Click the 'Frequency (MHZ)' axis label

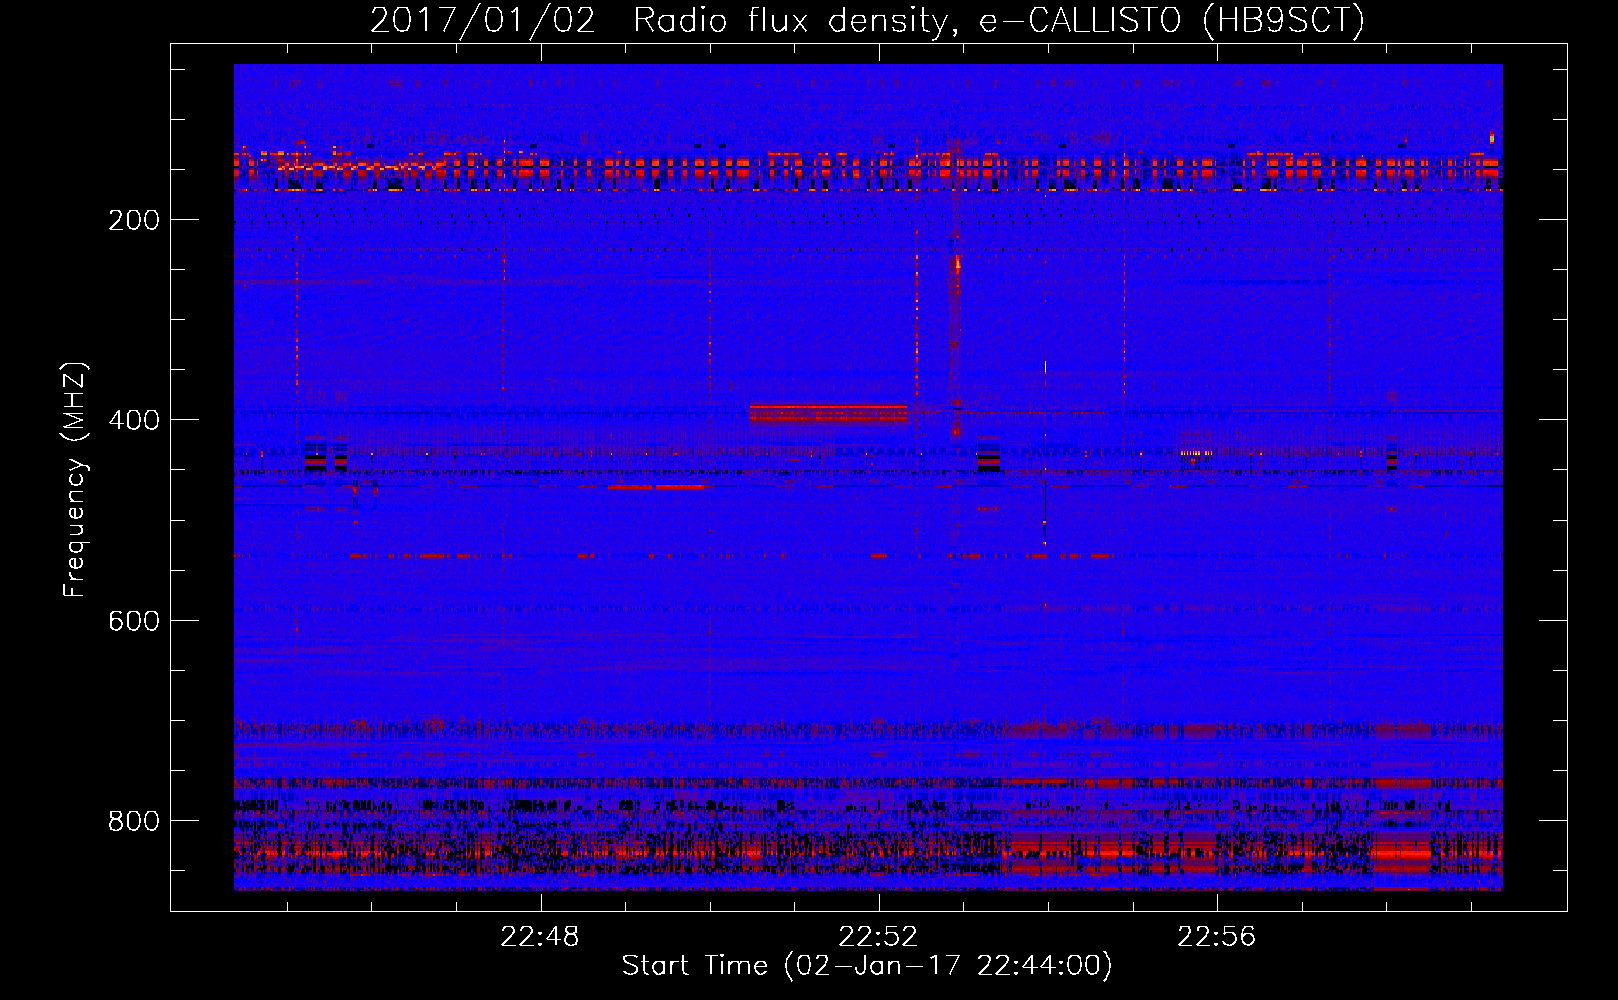coord(75,480)
